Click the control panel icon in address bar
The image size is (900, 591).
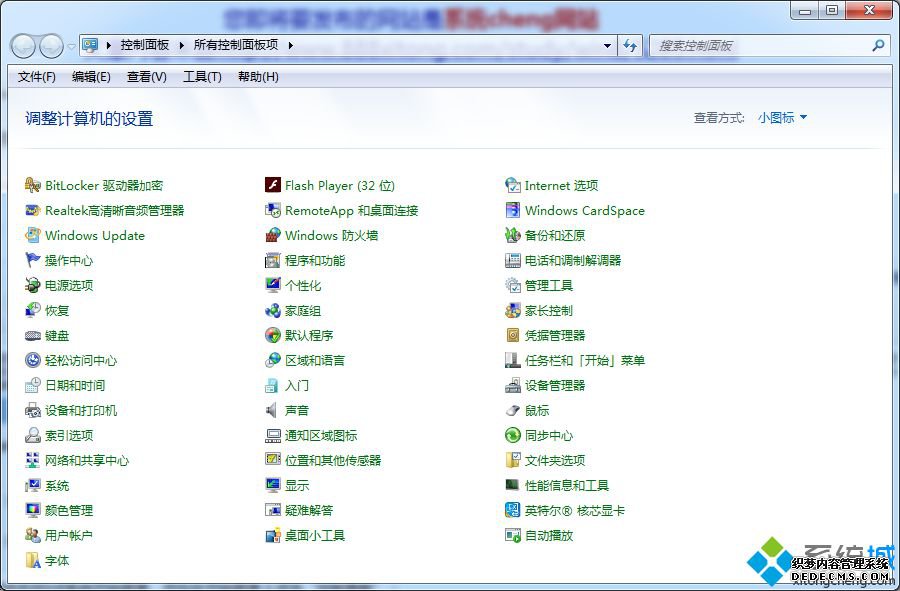coord(90,45)
